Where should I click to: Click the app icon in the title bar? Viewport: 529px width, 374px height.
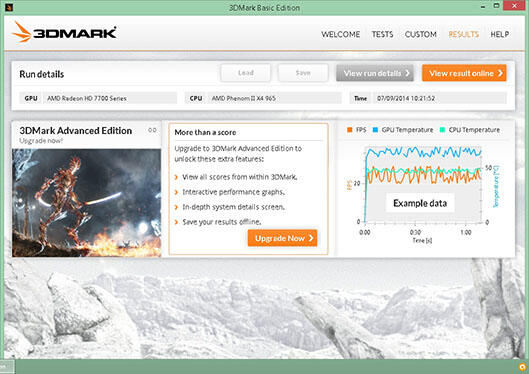(9, 7)
